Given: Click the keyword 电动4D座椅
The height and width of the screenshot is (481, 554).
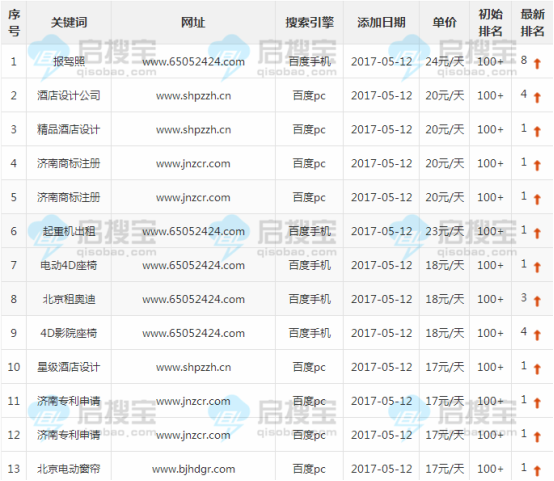Looking at the screenshot, I should tap(69, 265).
